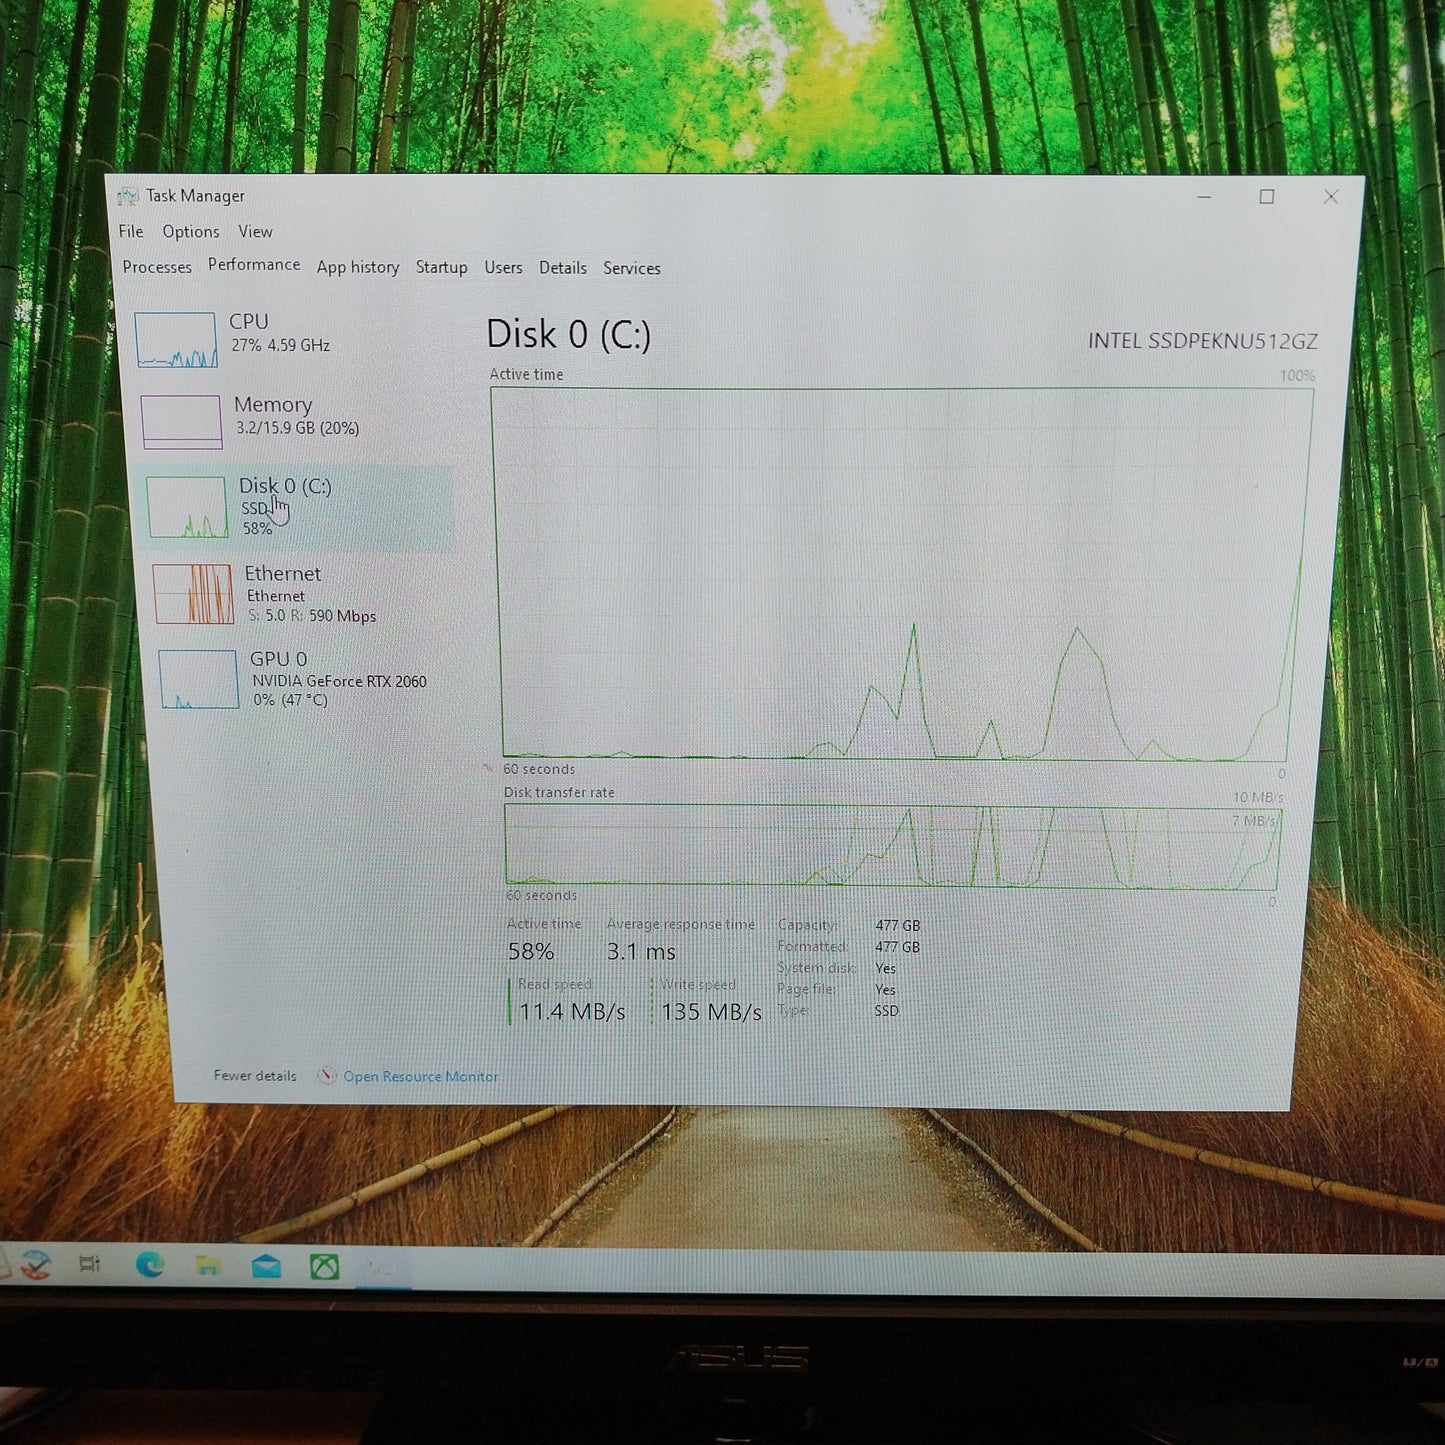Open File Explorer from the taskbar
The height and width of the screenshot is (1445, 1445).
tap(208, 1266)
